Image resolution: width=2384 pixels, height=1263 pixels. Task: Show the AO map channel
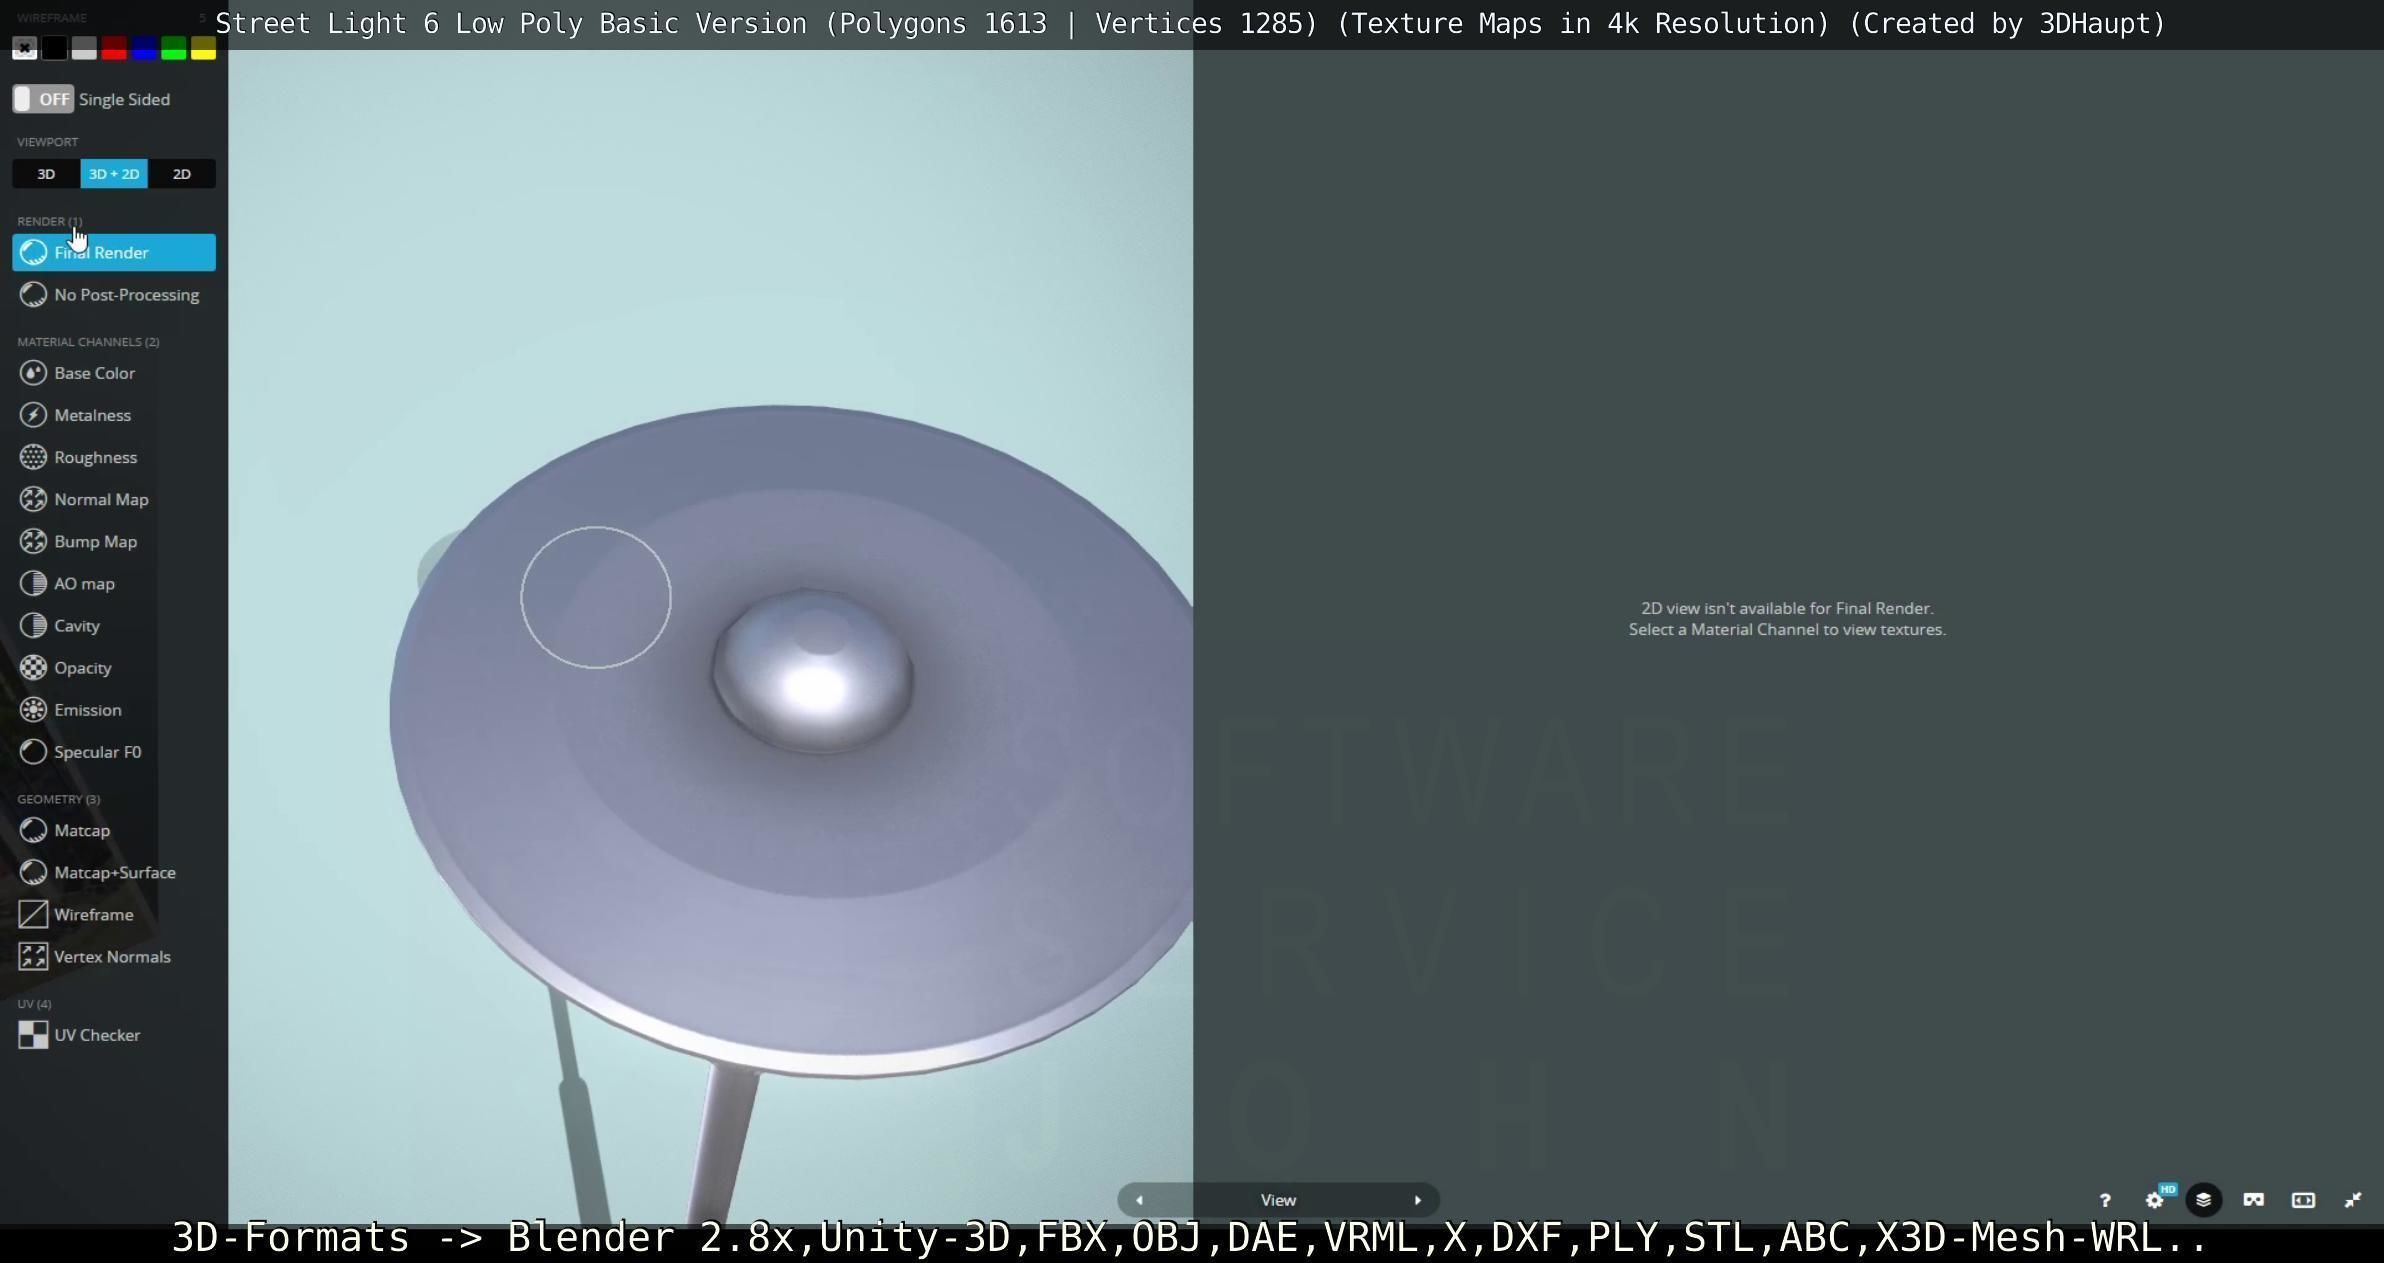114,583
